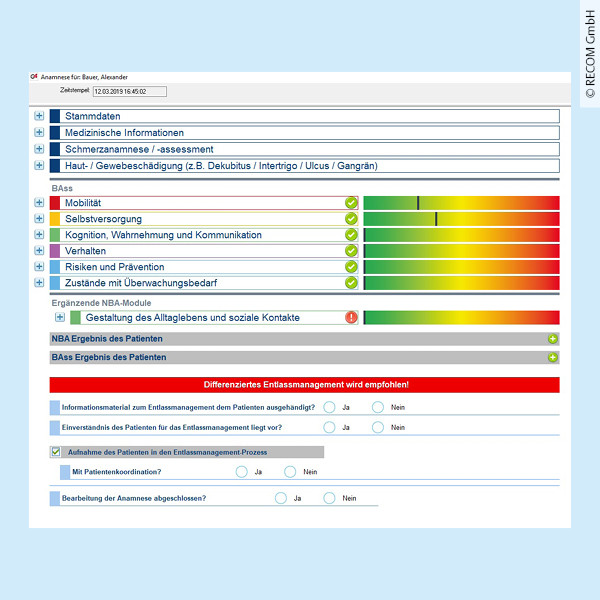
Task: Click Risiken und Prävention label
Action: (114, 267)
